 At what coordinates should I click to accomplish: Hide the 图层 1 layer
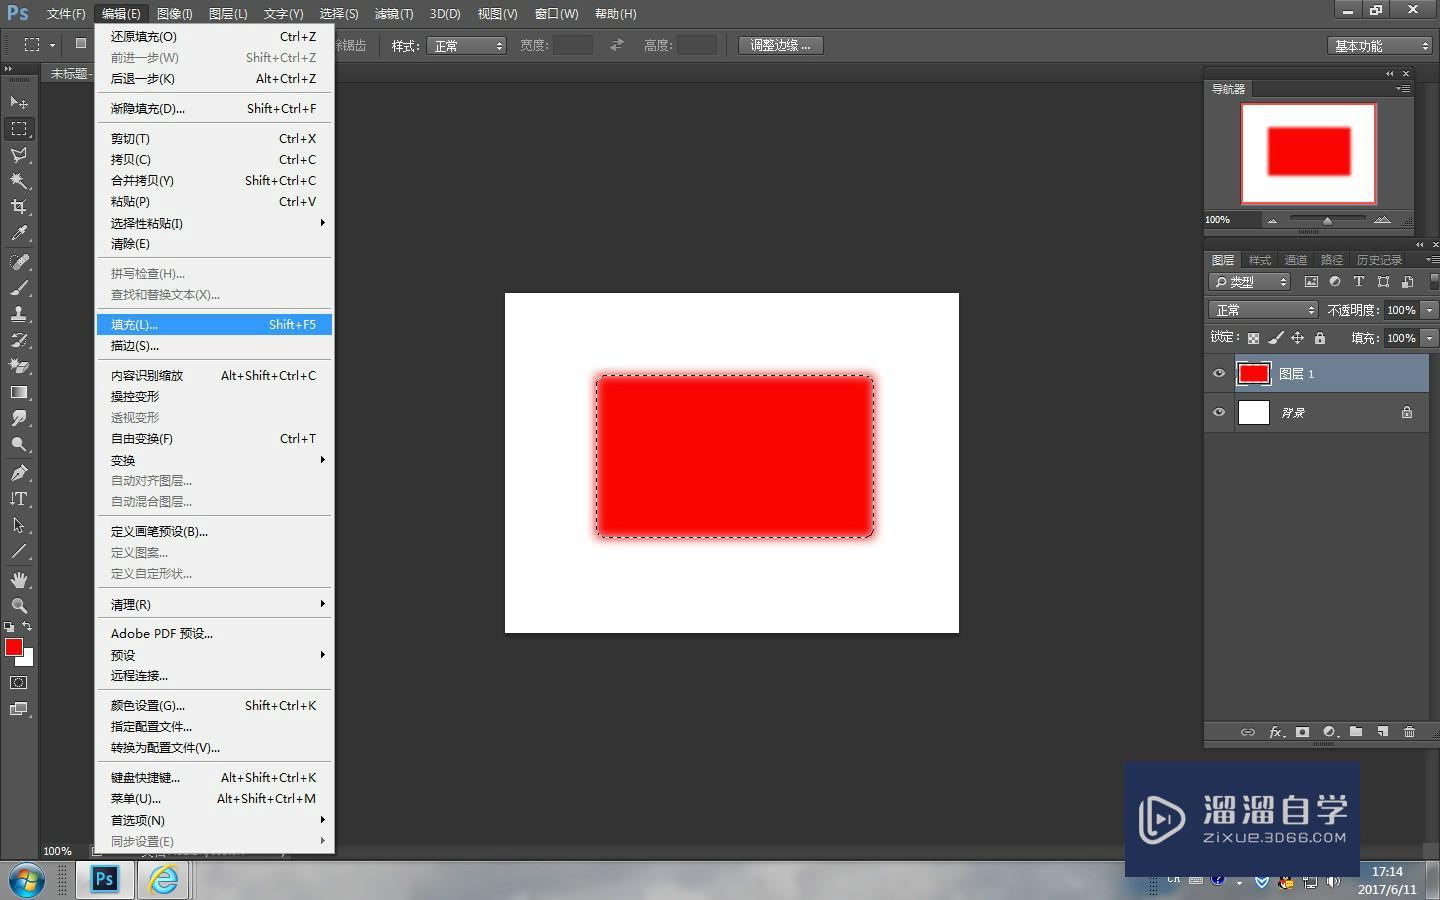(1218, 374)
